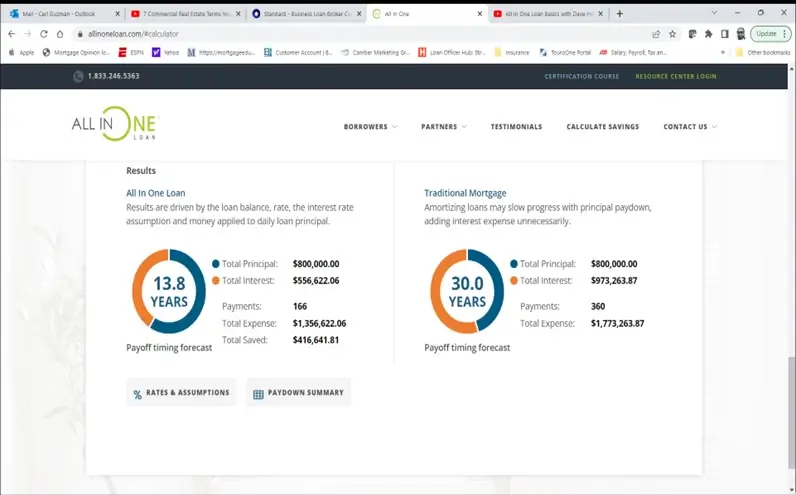Click the $556,622.06 total interest value

[x=316, y=281]
